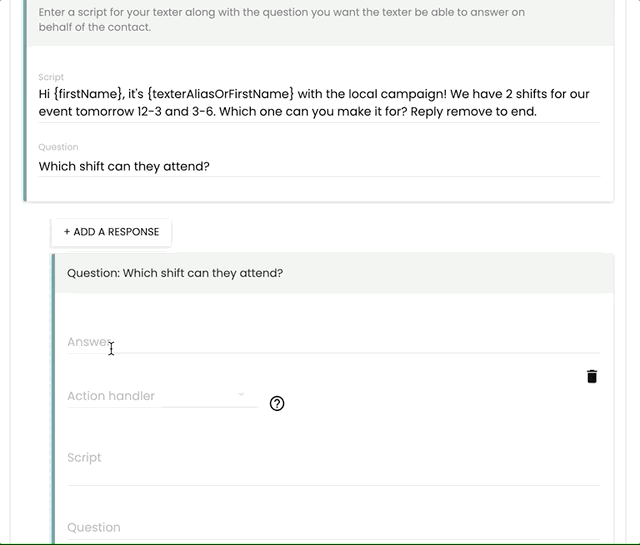Click the small "Script" label above the message
The image size is (640, 545).
click(x=51, y=77)
